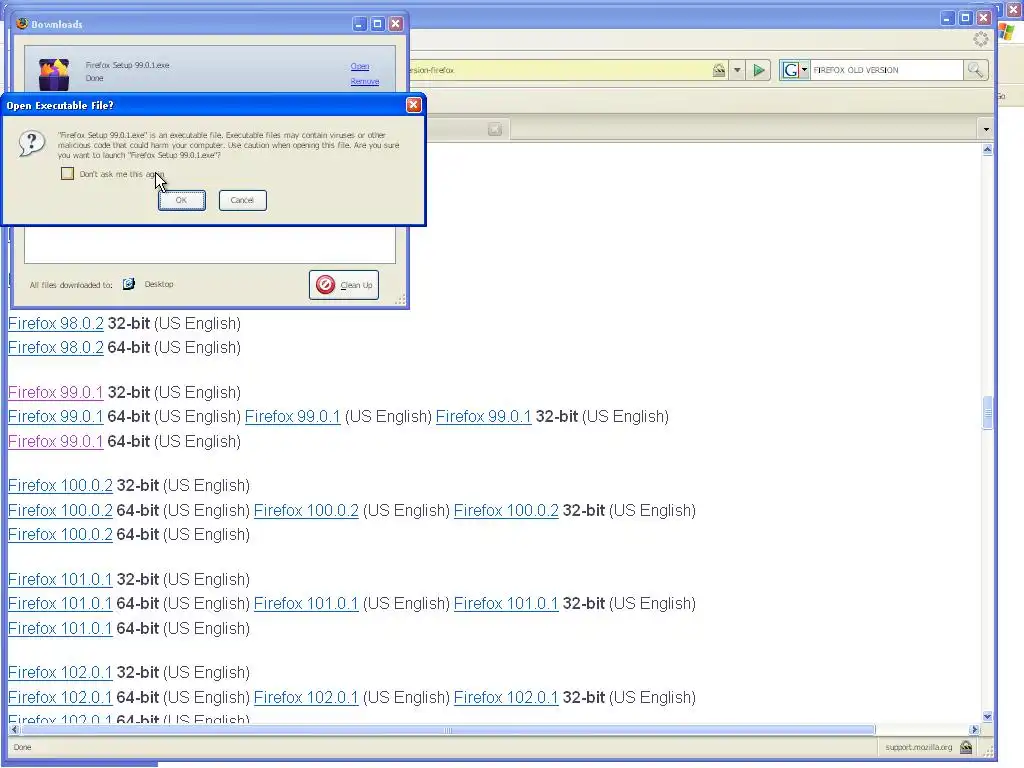Click the Firefox Setup 99.0.1.exe file name
Image resolution: width=1024 pixels, height=768 pixels.
pyautogui.click(x=127, y=65)
